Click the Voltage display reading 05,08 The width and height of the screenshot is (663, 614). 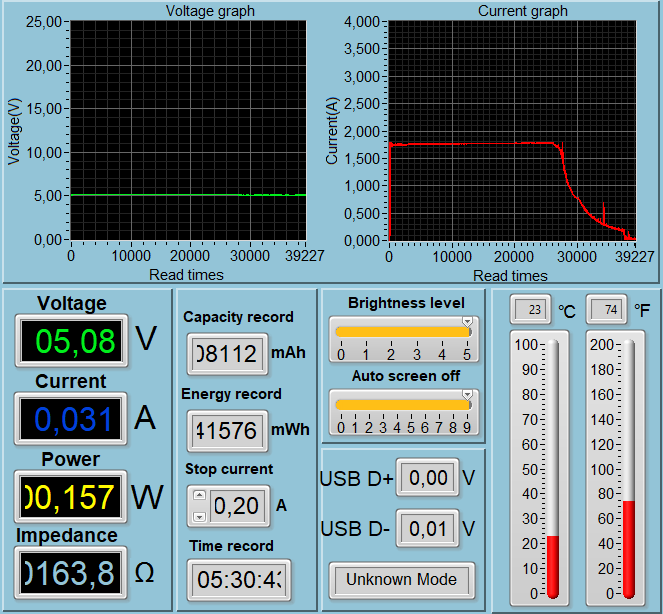point(71,340)
